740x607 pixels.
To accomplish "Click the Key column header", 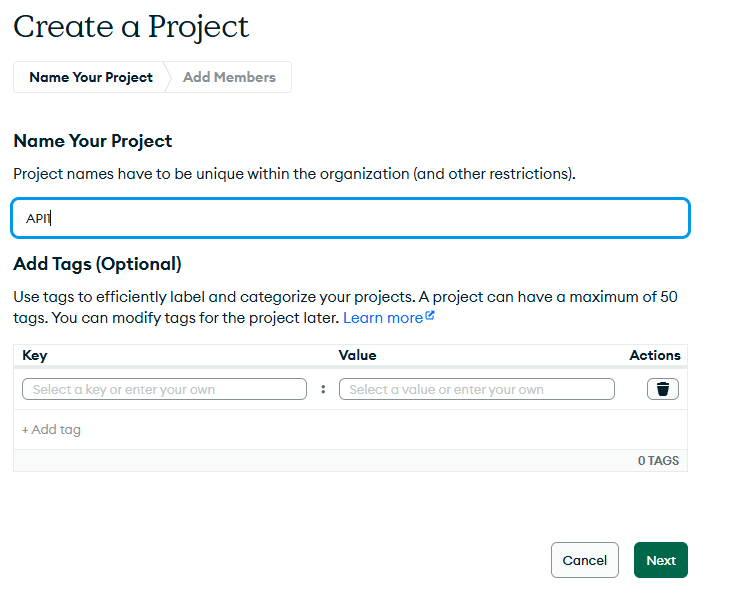I will 35,355.
